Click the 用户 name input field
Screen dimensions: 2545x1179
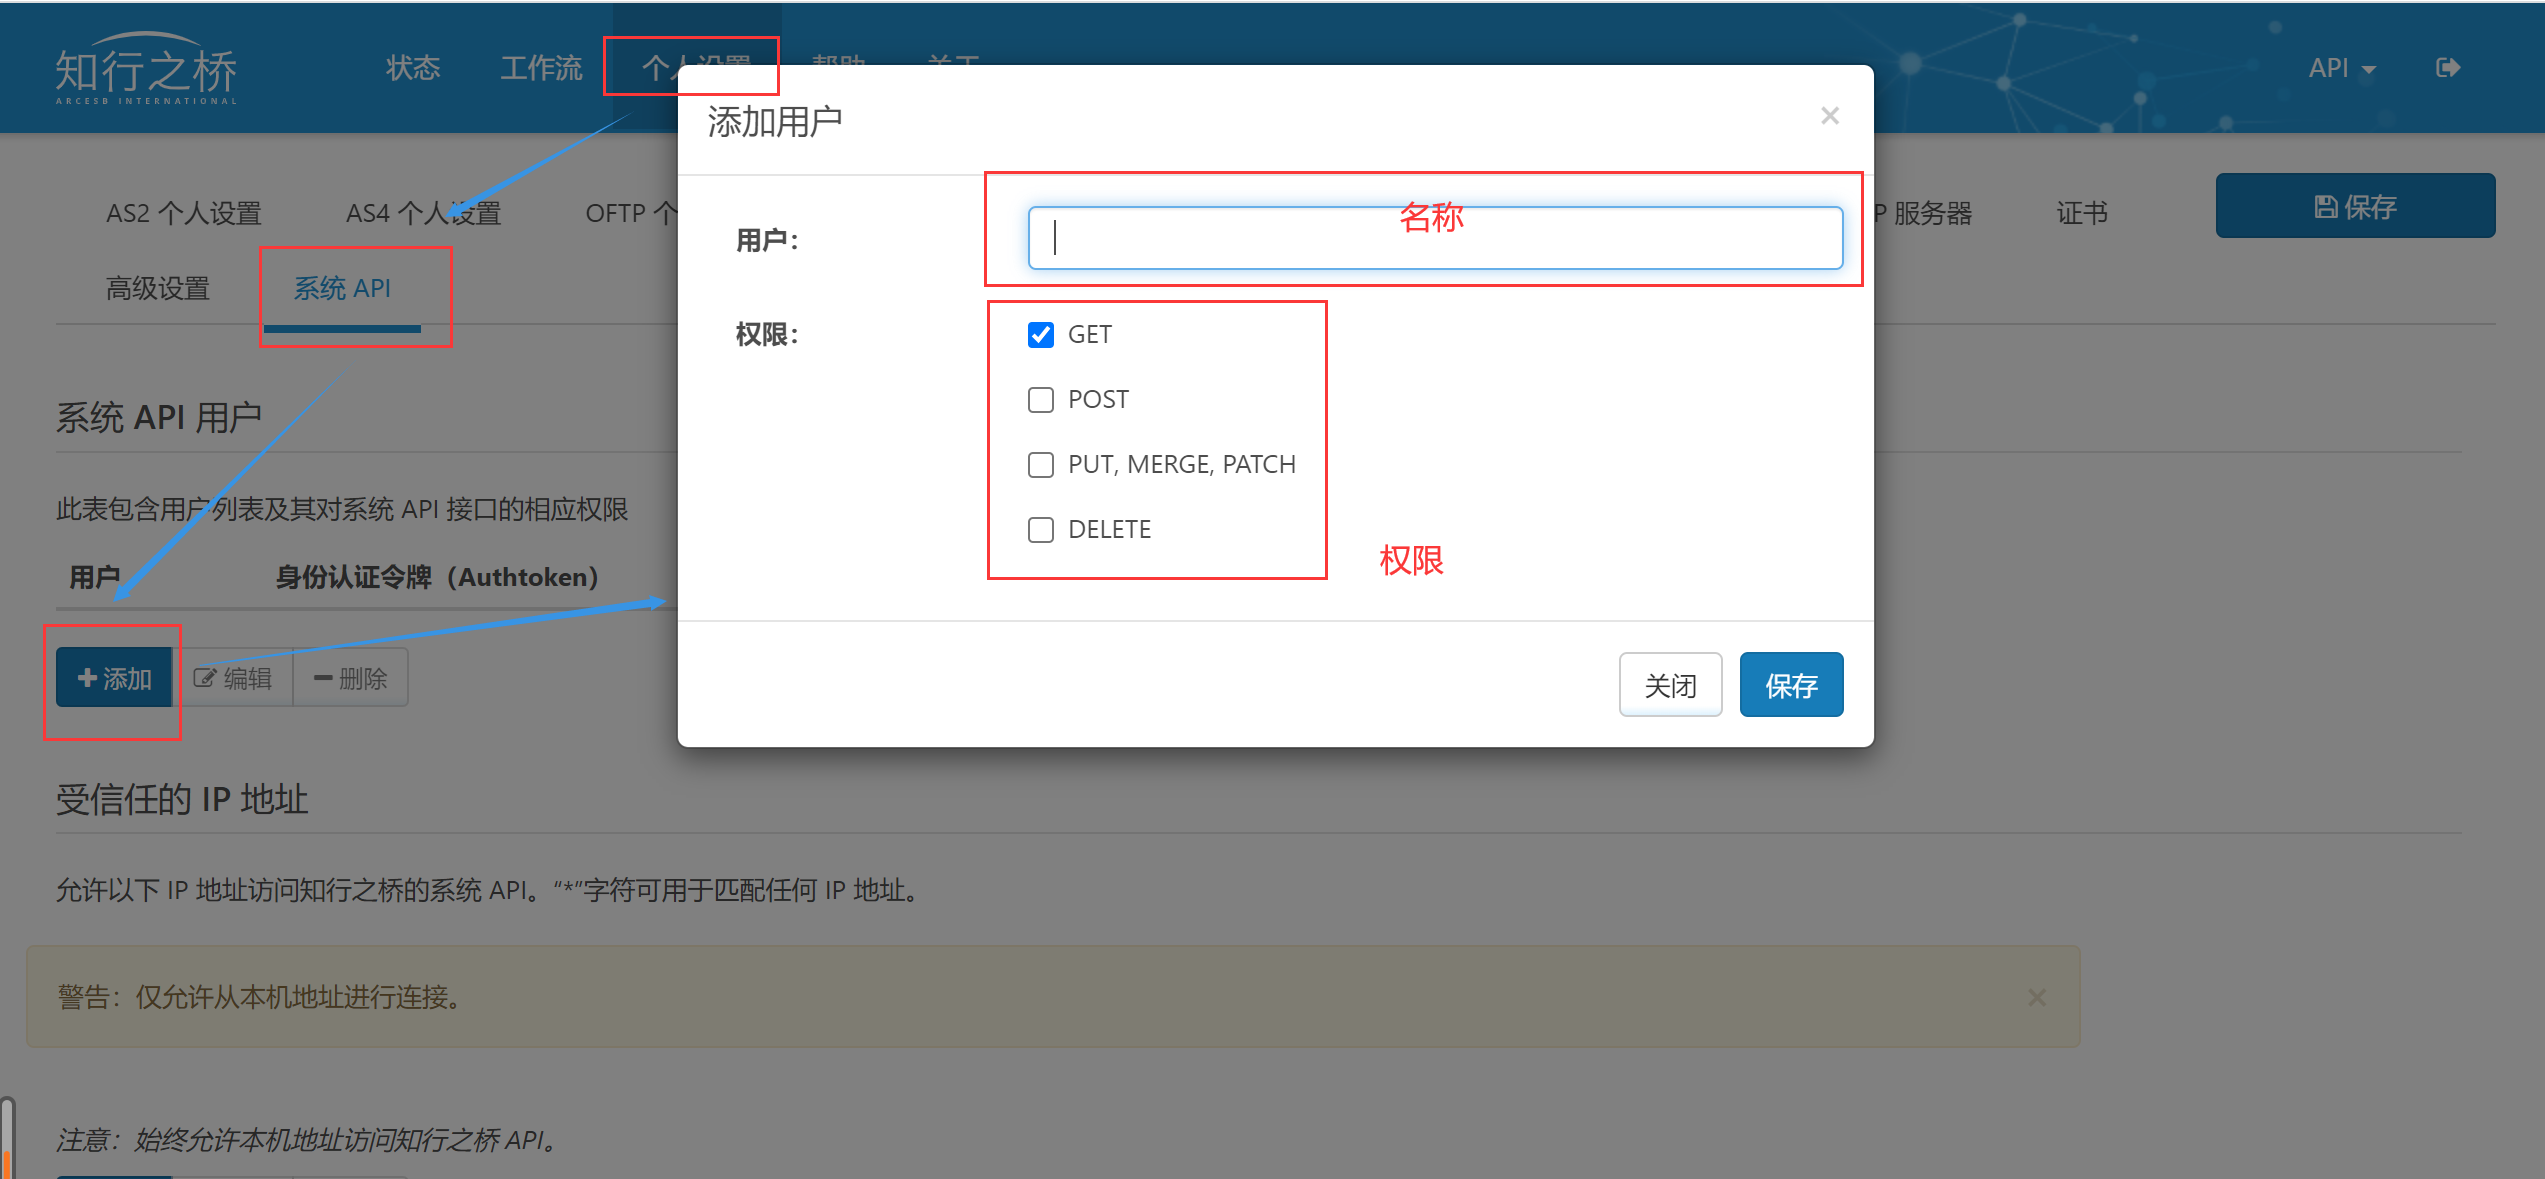point(1435,238)
